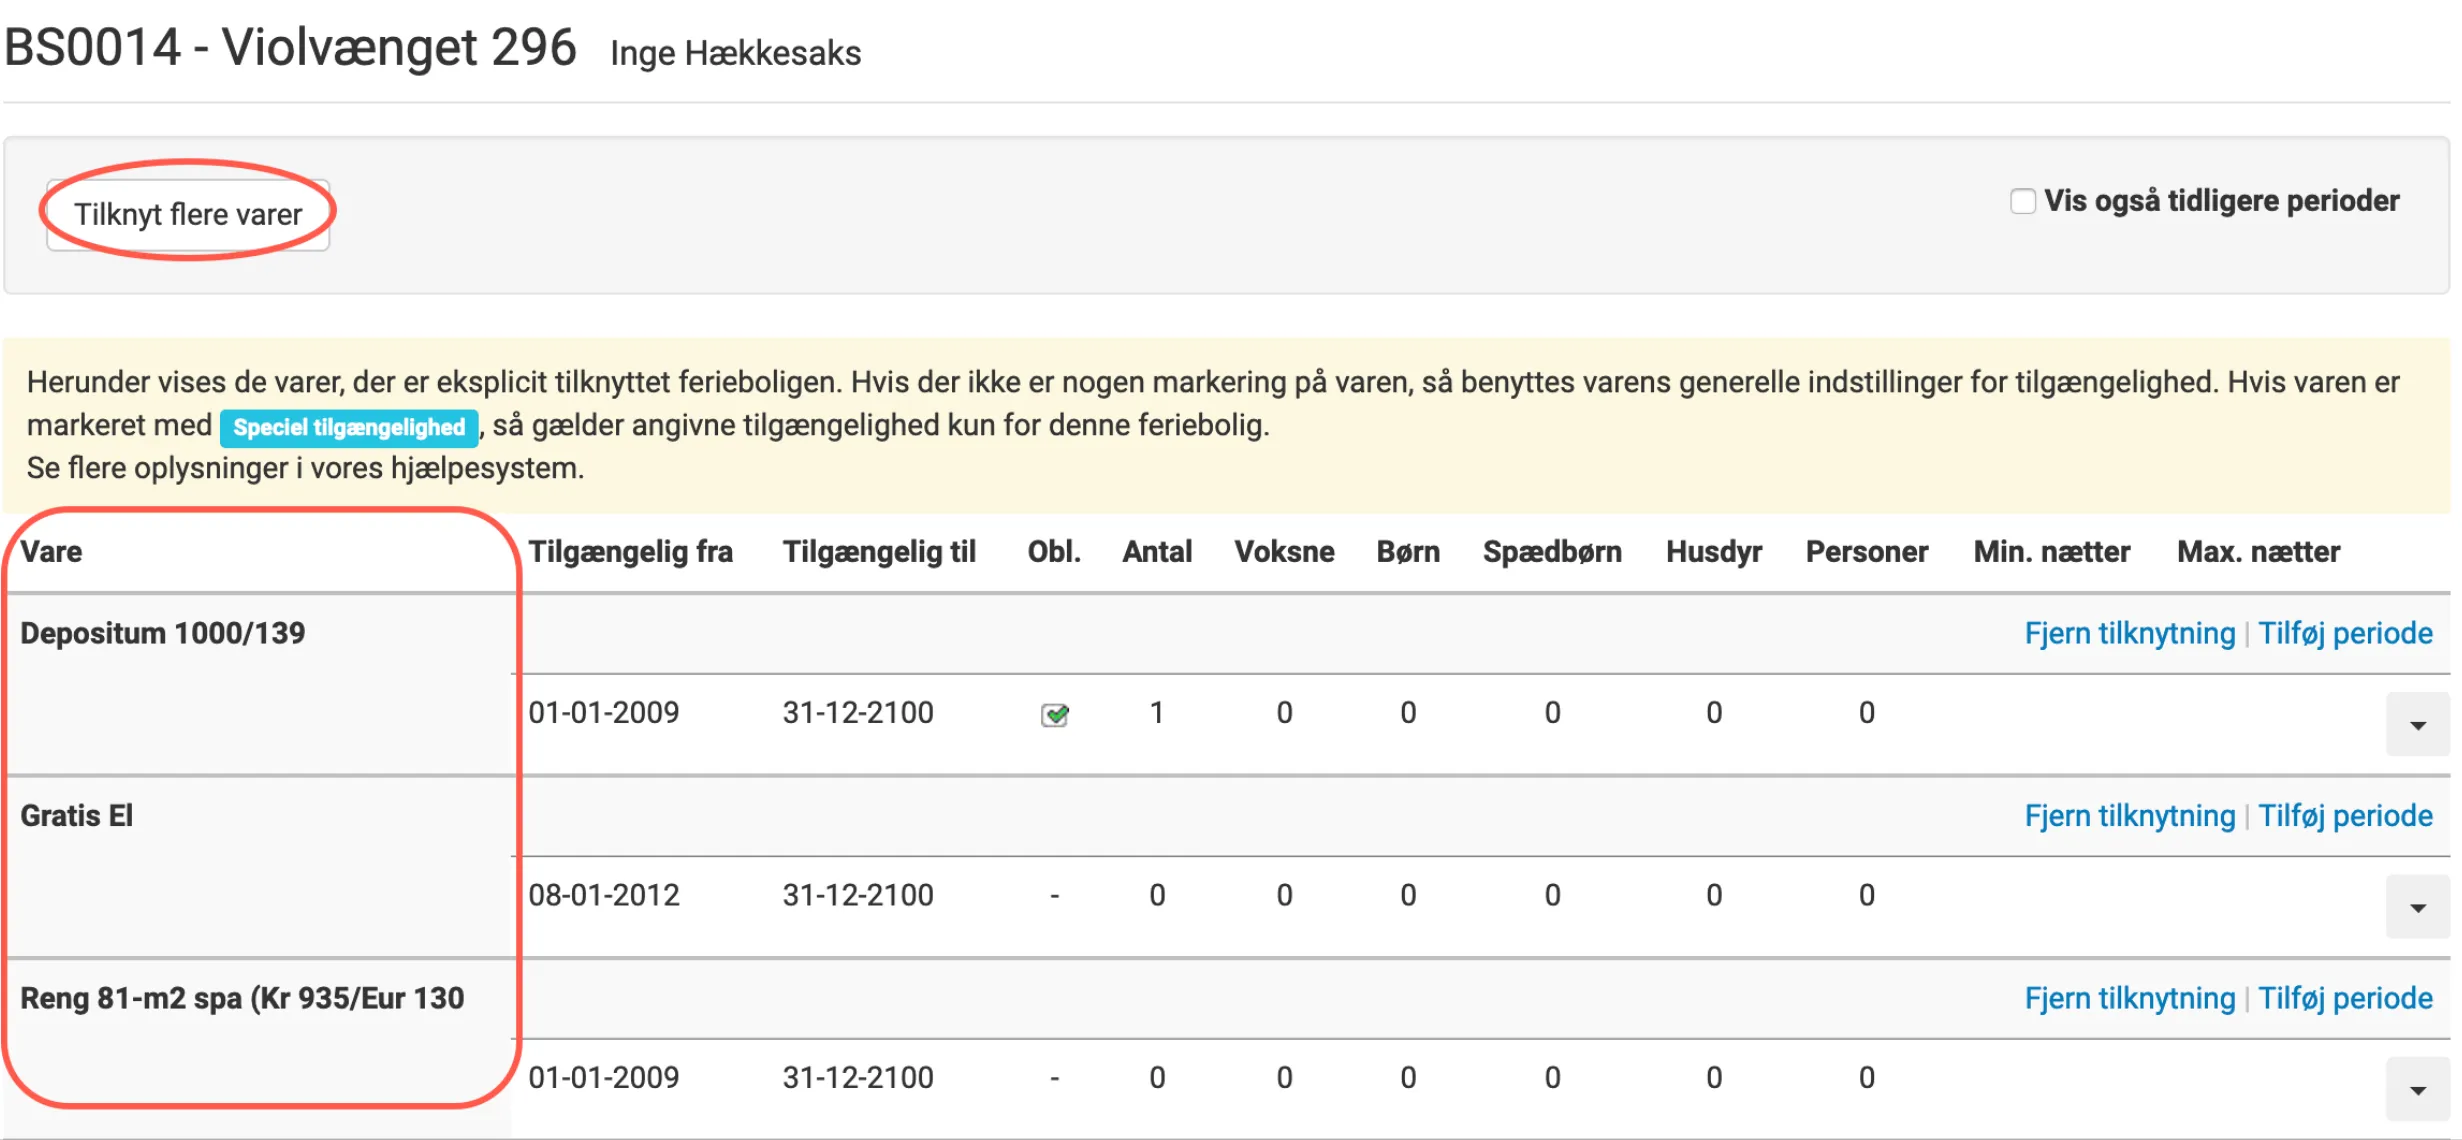Screen dimensions: 2462x1140
Task: Click the Speciel tilgængelighed blue badge
Action: click(349, 427)
